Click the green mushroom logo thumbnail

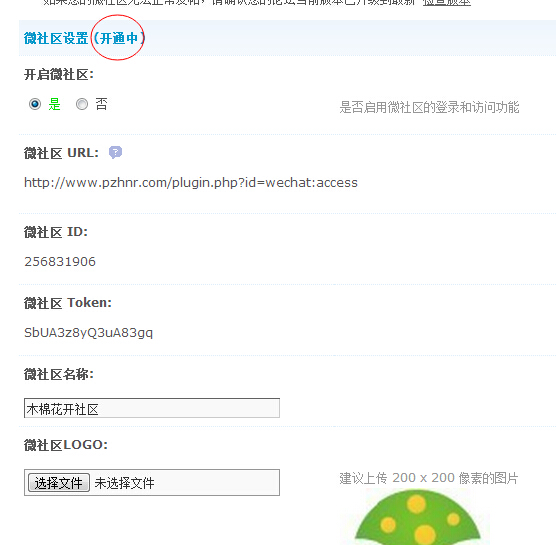point(417,517)
